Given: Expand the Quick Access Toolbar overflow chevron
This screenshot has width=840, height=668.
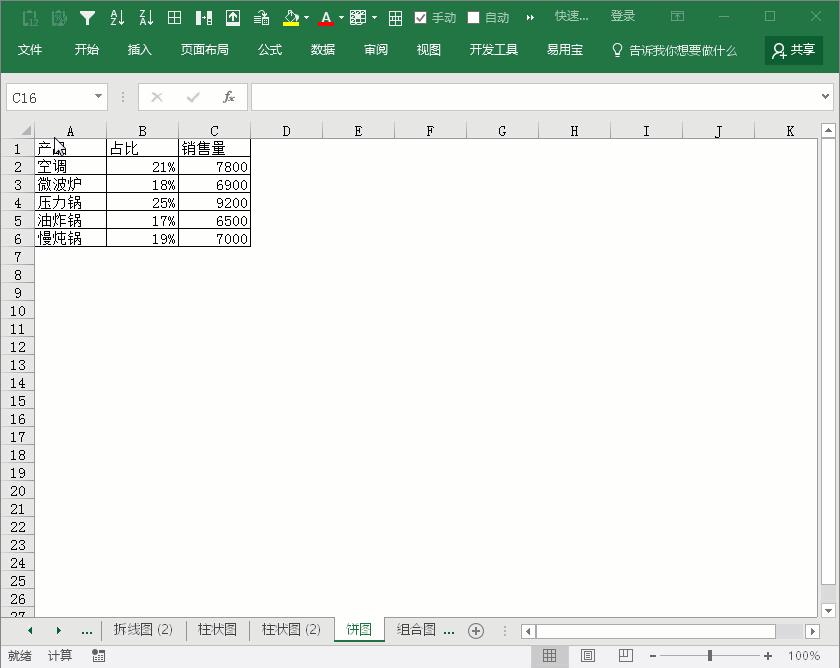Looking at the screenshot, I should click(x=530, y=16).
